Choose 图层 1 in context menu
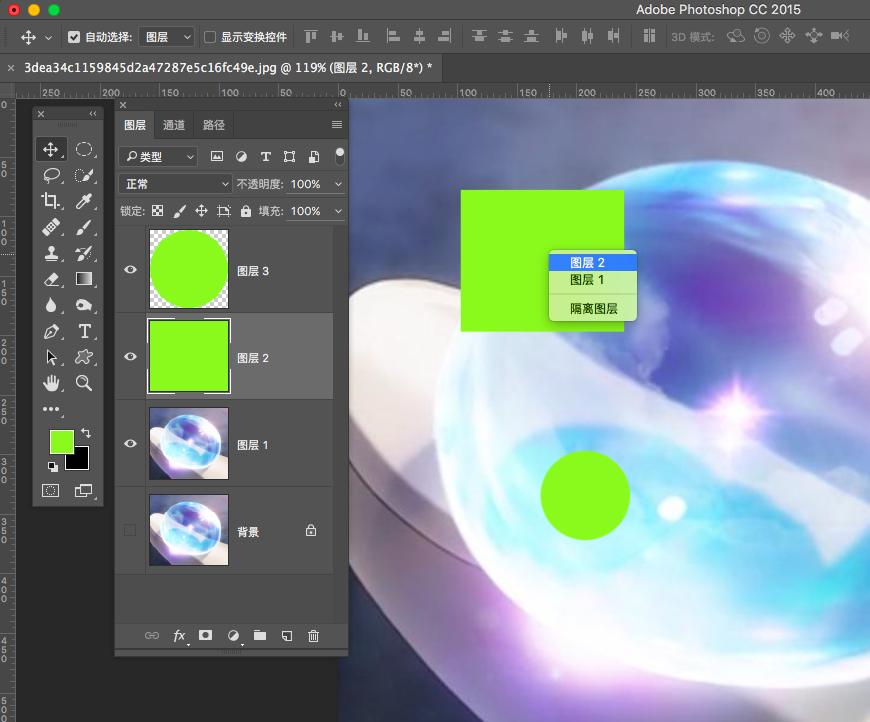 click(x=587, y=280)
